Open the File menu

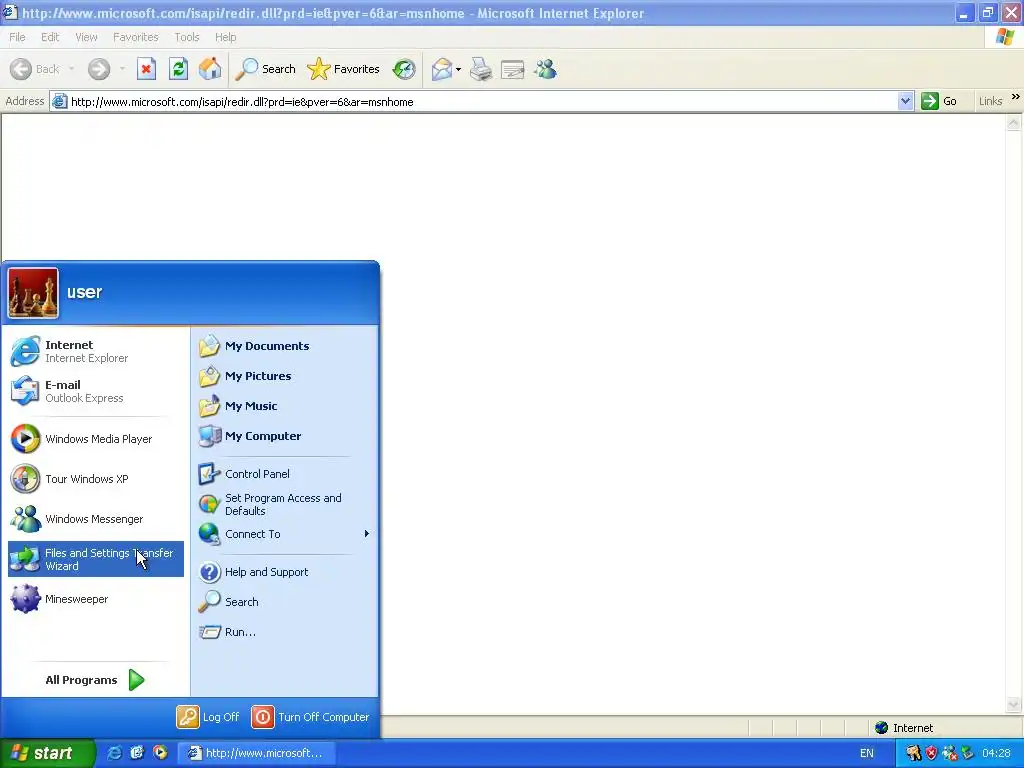pos(18,37)
